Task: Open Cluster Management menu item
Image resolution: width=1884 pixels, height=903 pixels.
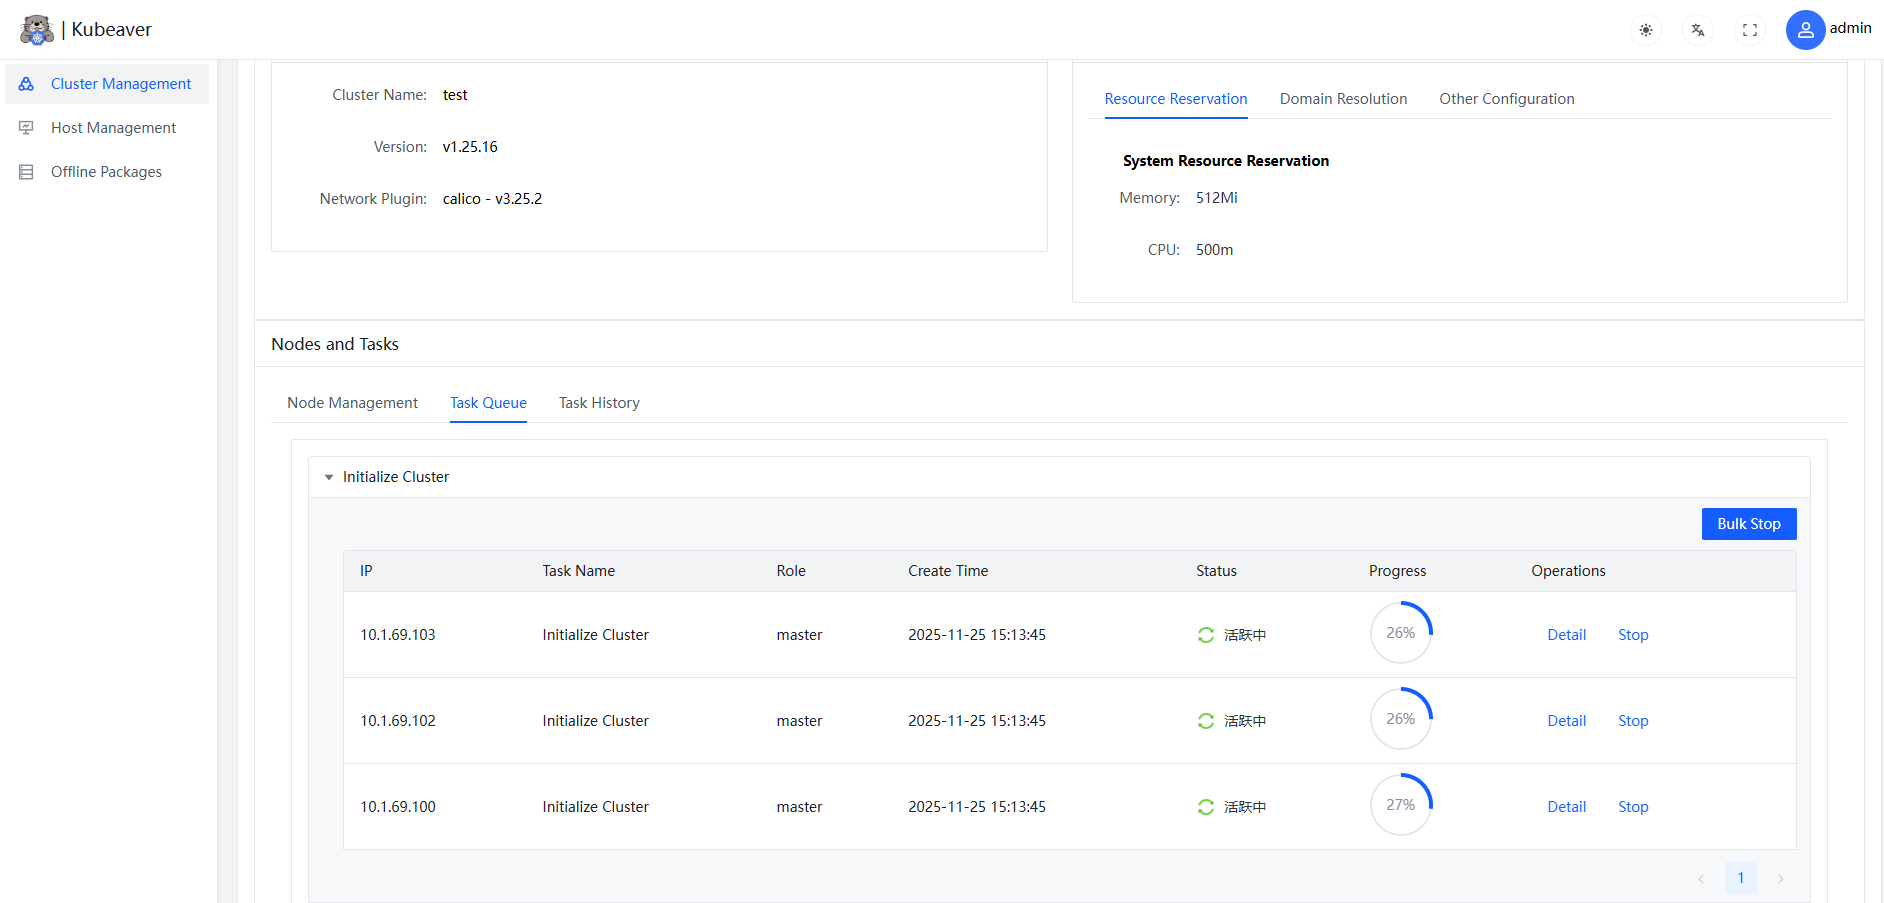Action: pyautogui.click(x=107, y=84)
